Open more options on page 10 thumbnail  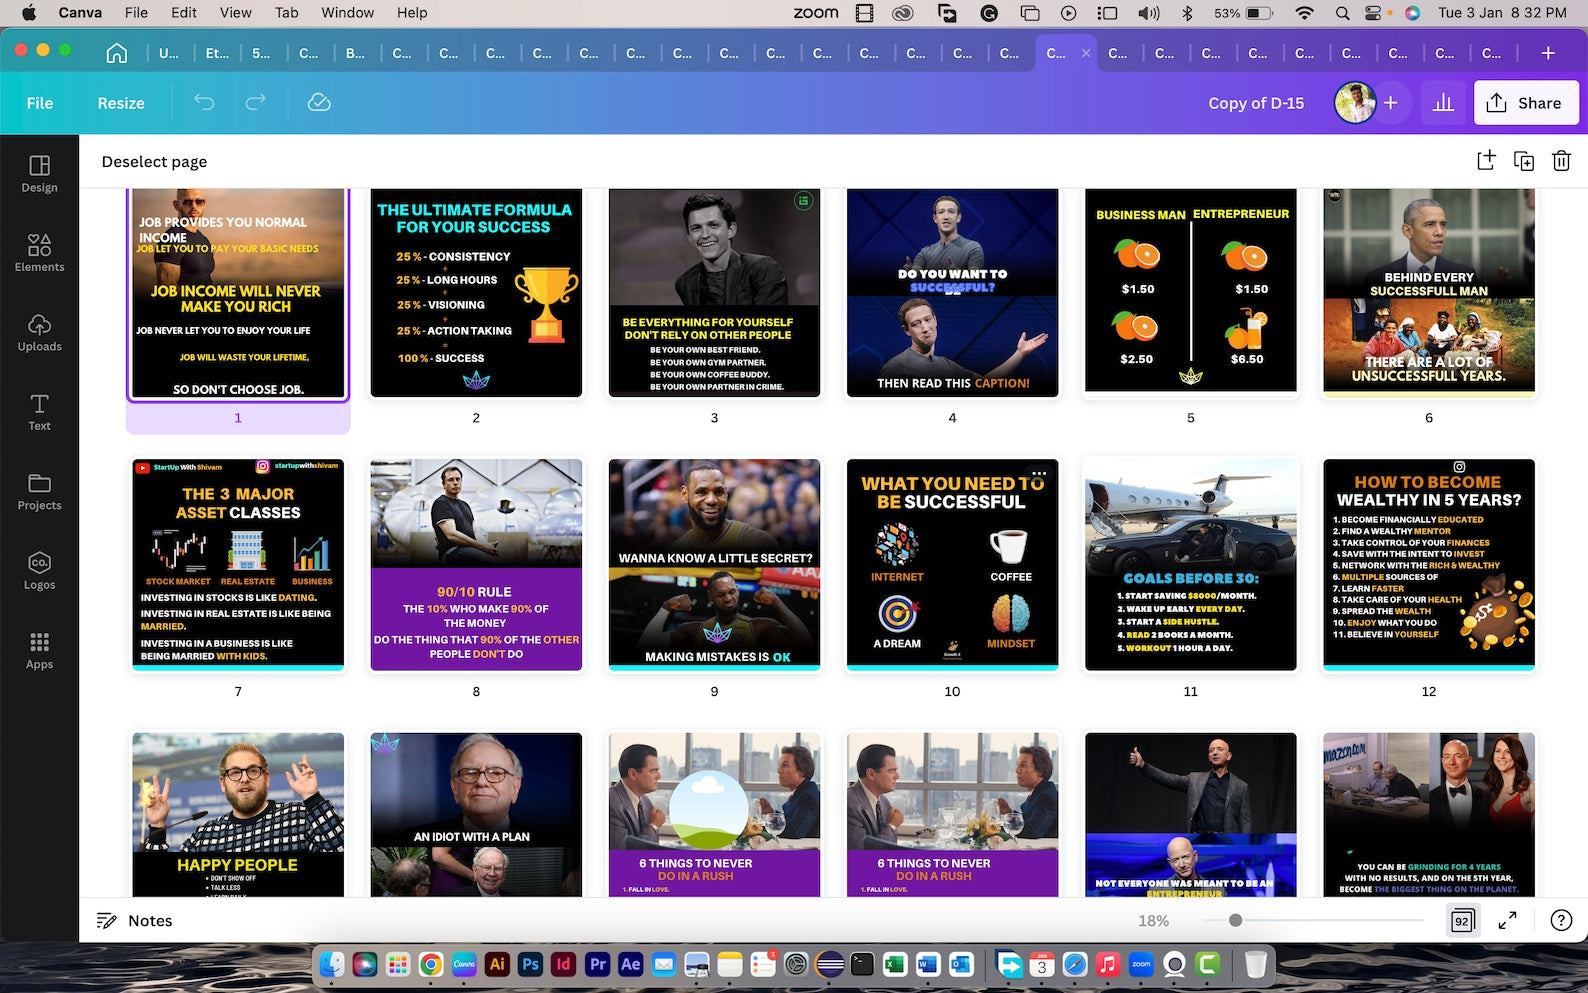(1039, 473)
